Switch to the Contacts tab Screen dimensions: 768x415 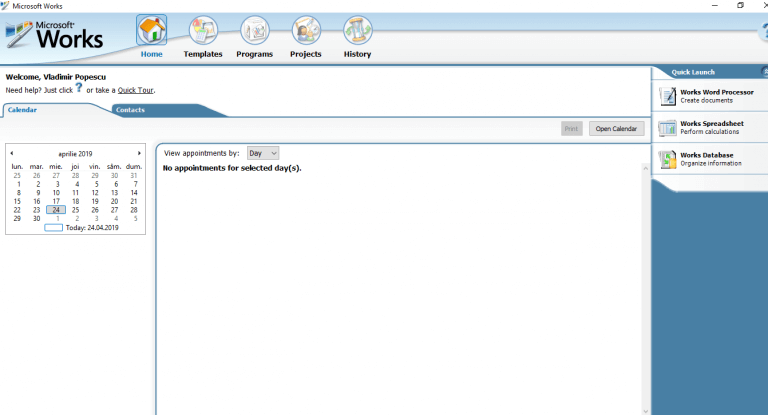[x=130, y=110]
